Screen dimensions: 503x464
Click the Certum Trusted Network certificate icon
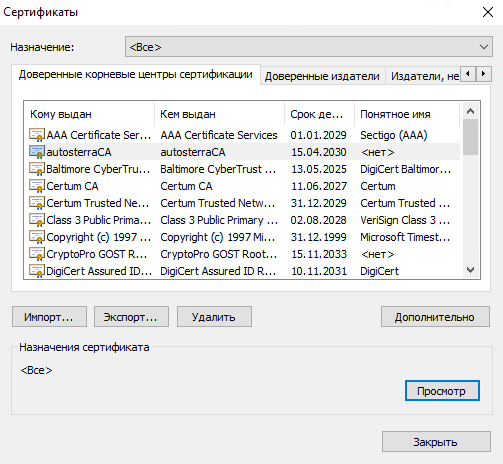tap(37, 203)
